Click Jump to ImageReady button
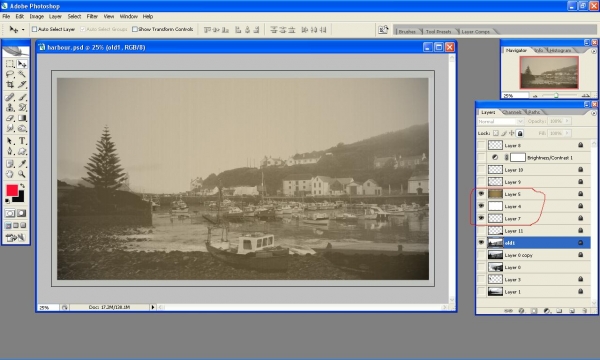600x360 pixels. (x=15, y=238)
